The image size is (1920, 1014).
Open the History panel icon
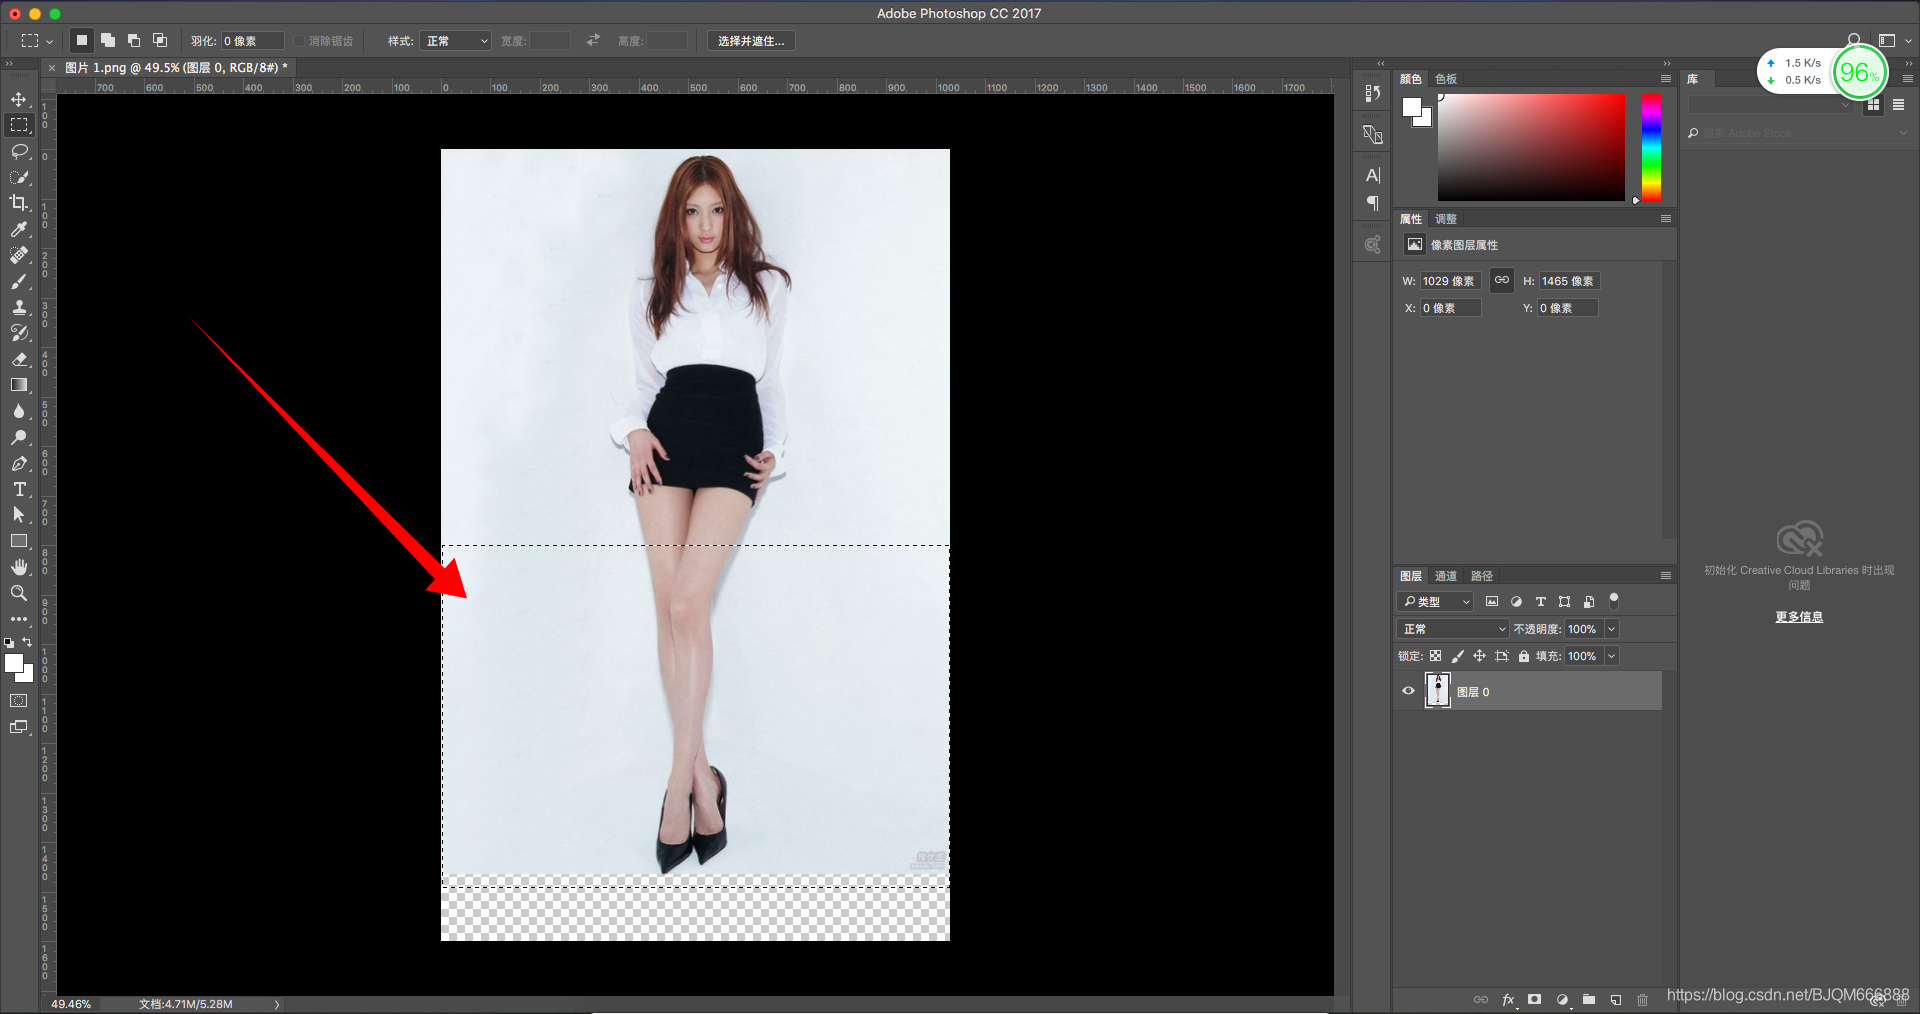[1372, 93]
